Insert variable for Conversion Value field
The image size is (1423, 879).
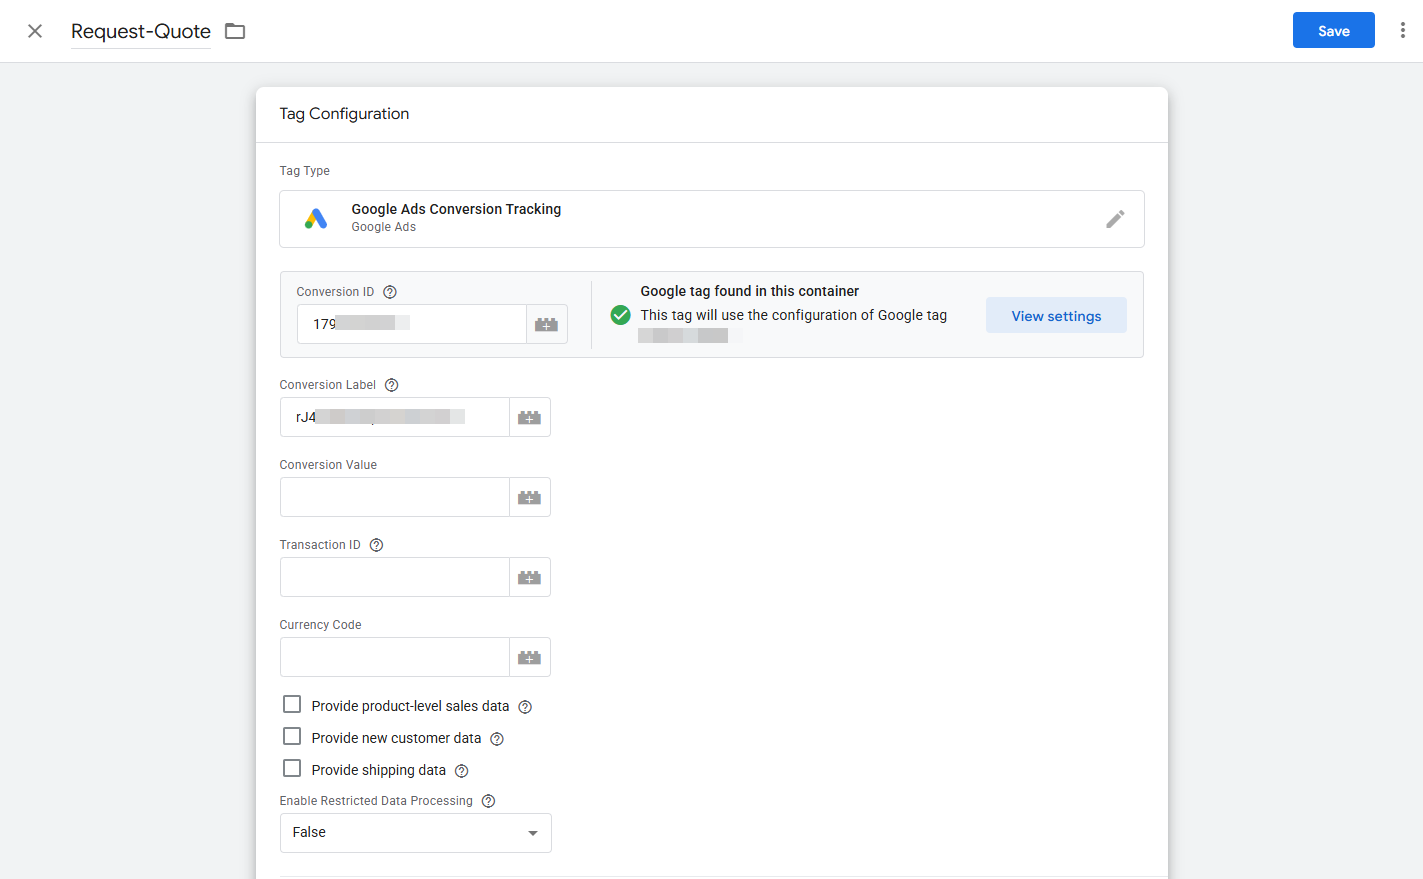click(x=530, y=497)
